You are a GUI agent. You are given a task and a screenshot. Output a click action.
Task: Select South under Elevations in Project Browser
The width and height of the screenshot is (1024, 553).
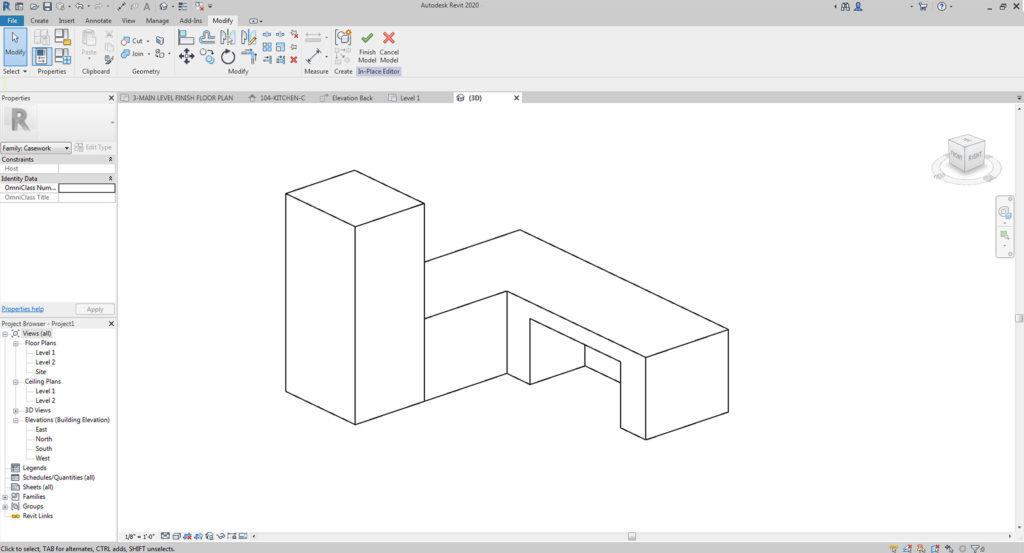pos(44,449)
